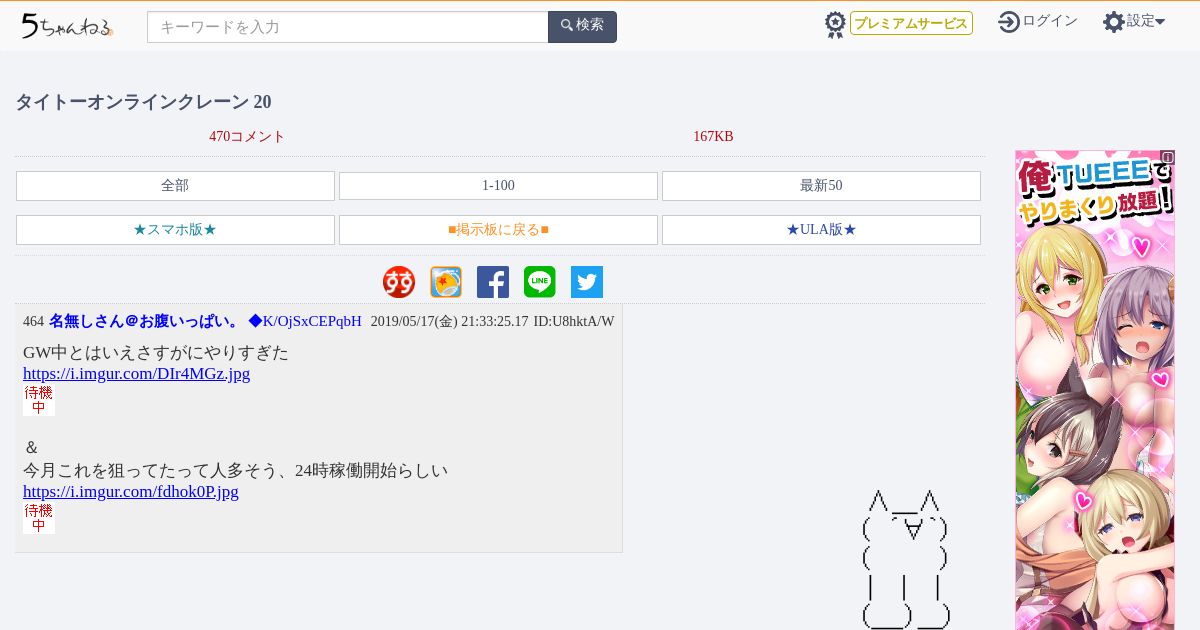Click poster name 名無しさん@お腹いっぱい。
The image size is (1200, 630).
[144, 321]
